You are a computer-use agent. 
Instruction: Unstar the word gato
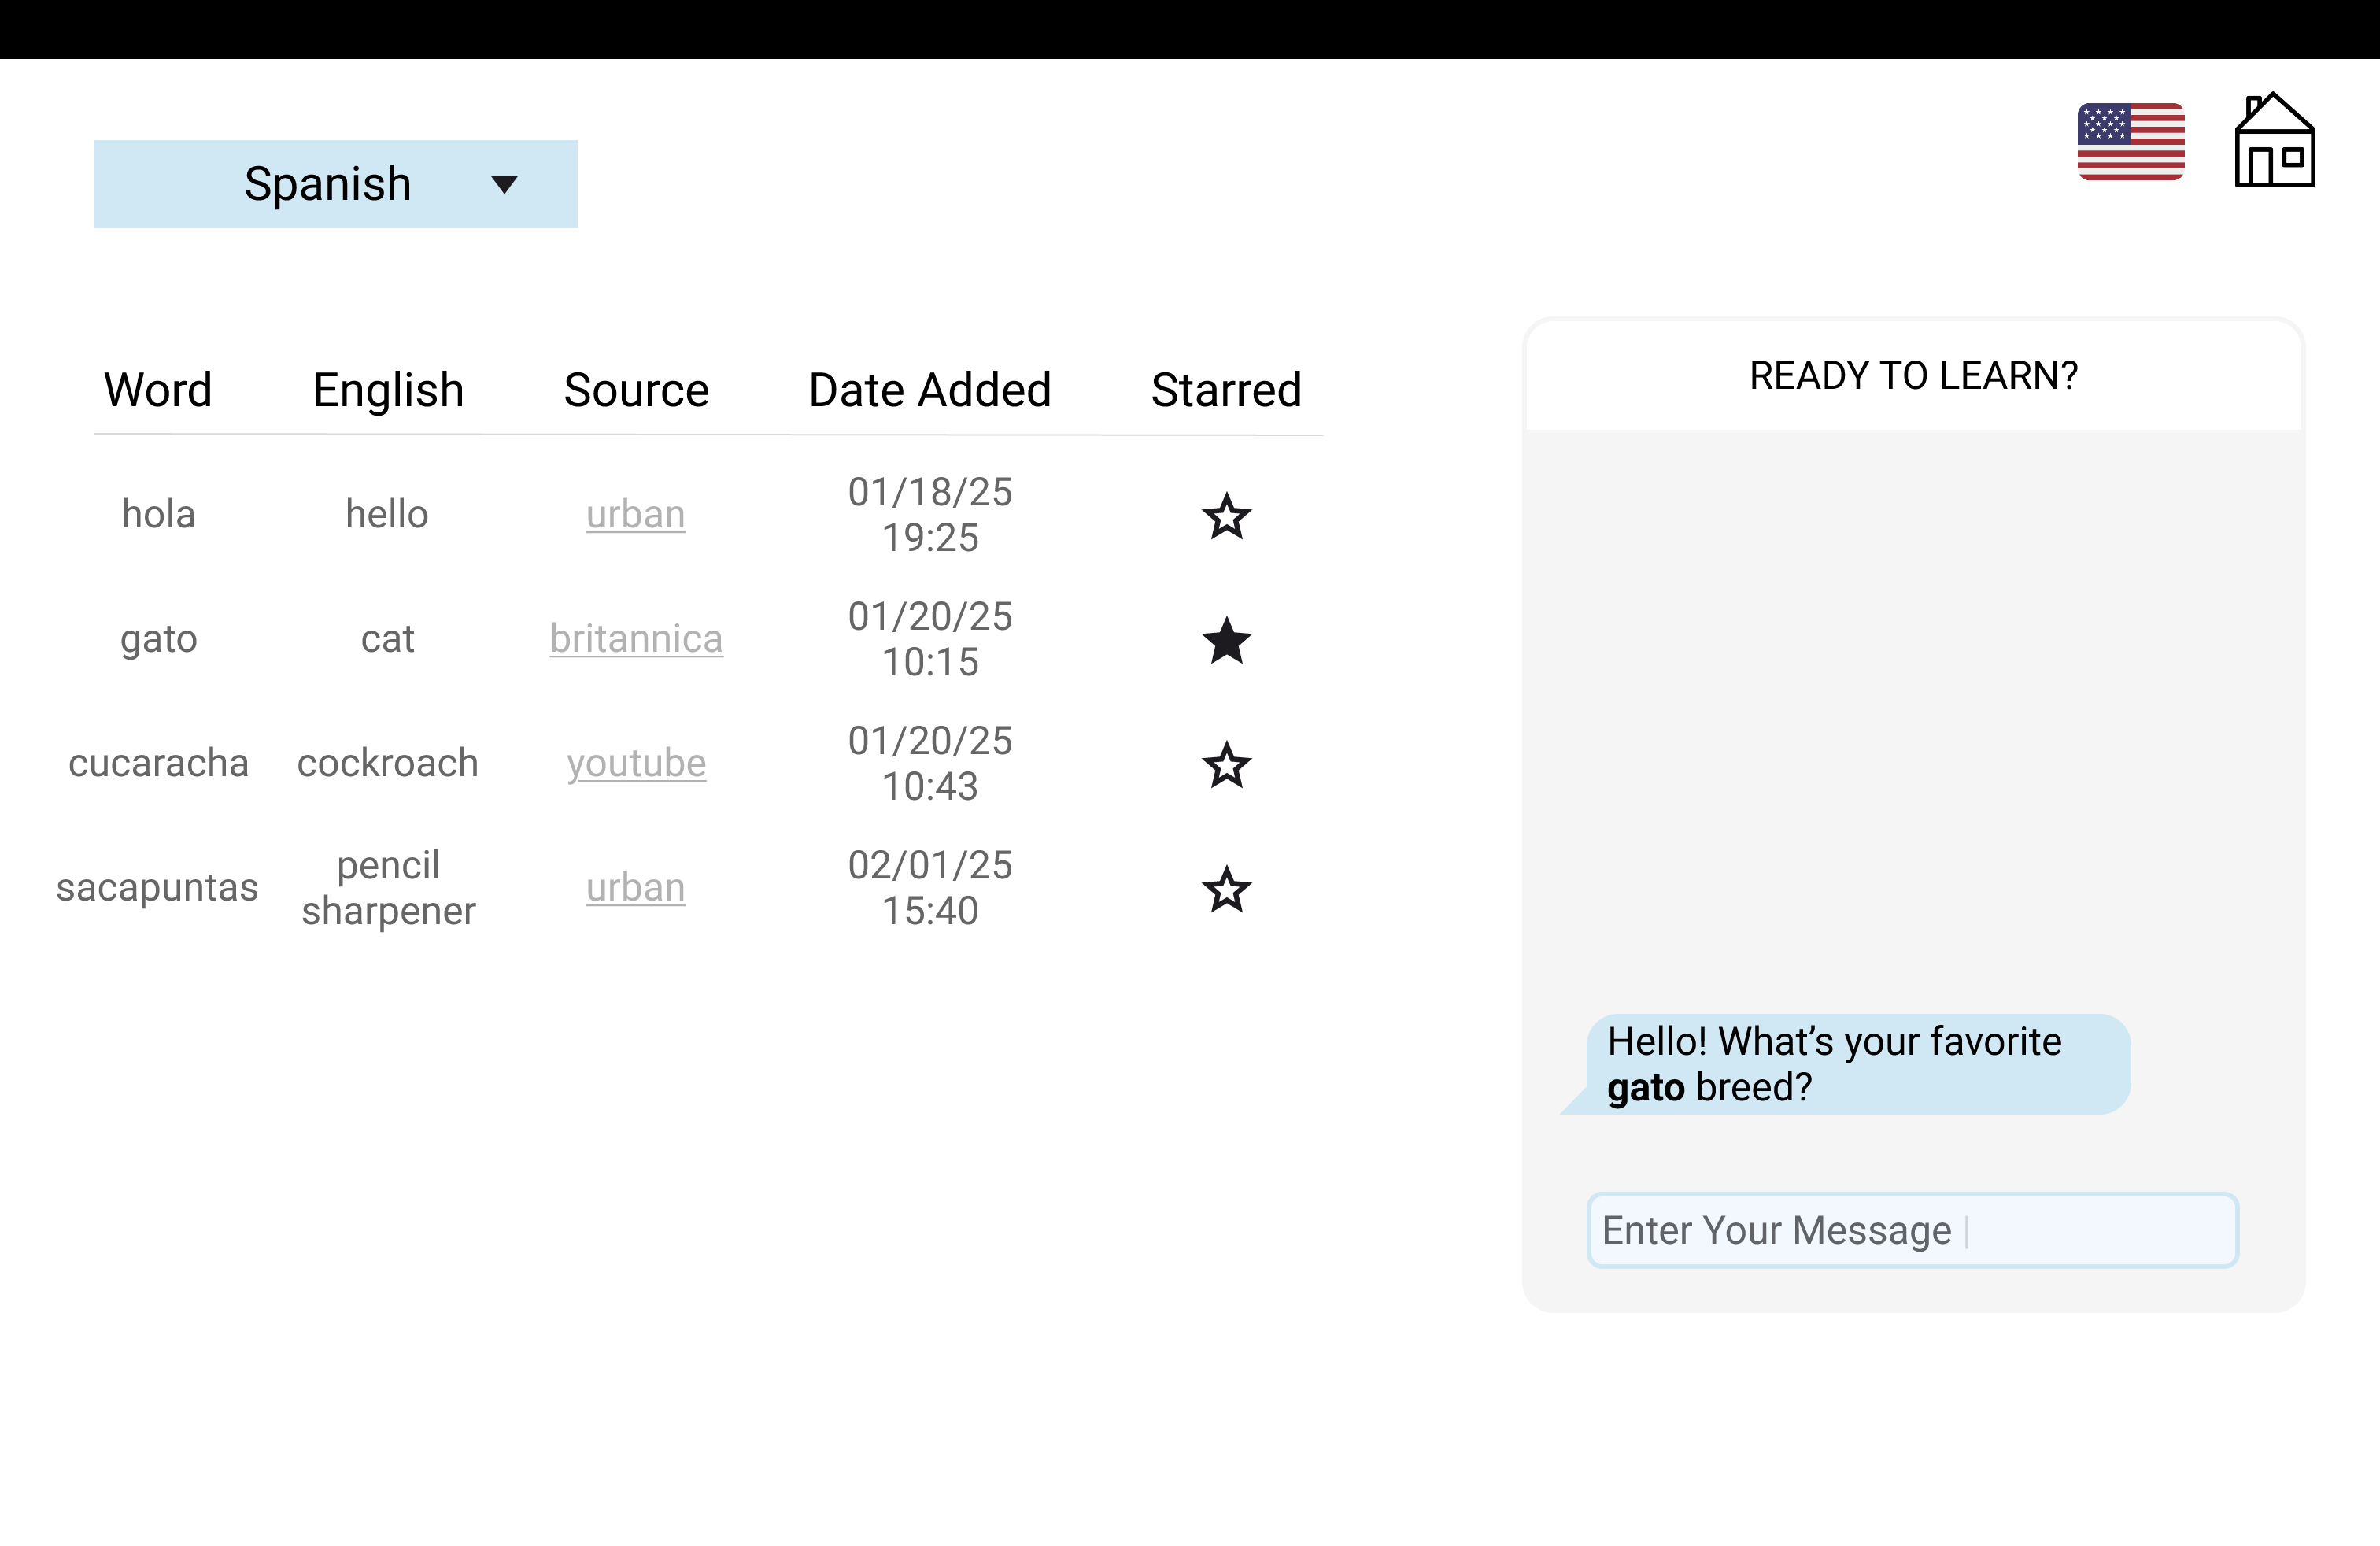click(x=1226, y=640)
